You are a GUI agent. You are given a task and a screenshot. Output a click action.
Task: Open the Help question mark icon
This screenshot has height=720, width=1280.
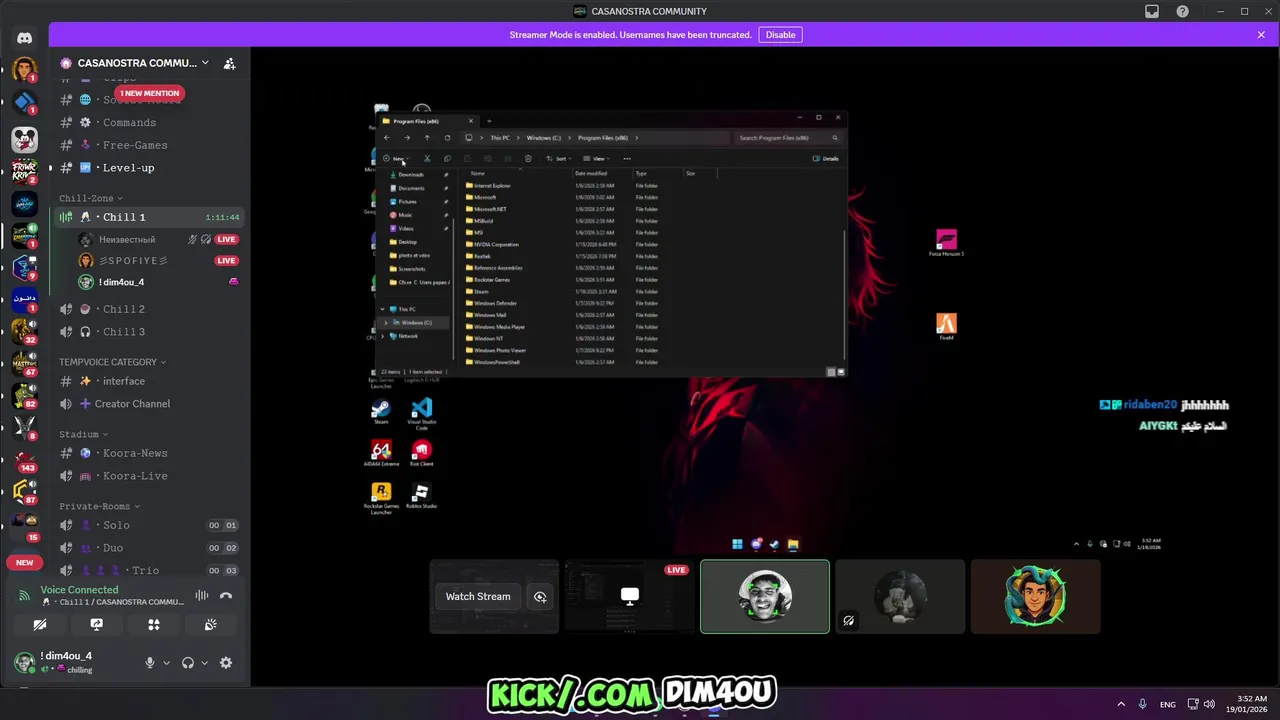tap(1183, 11)
